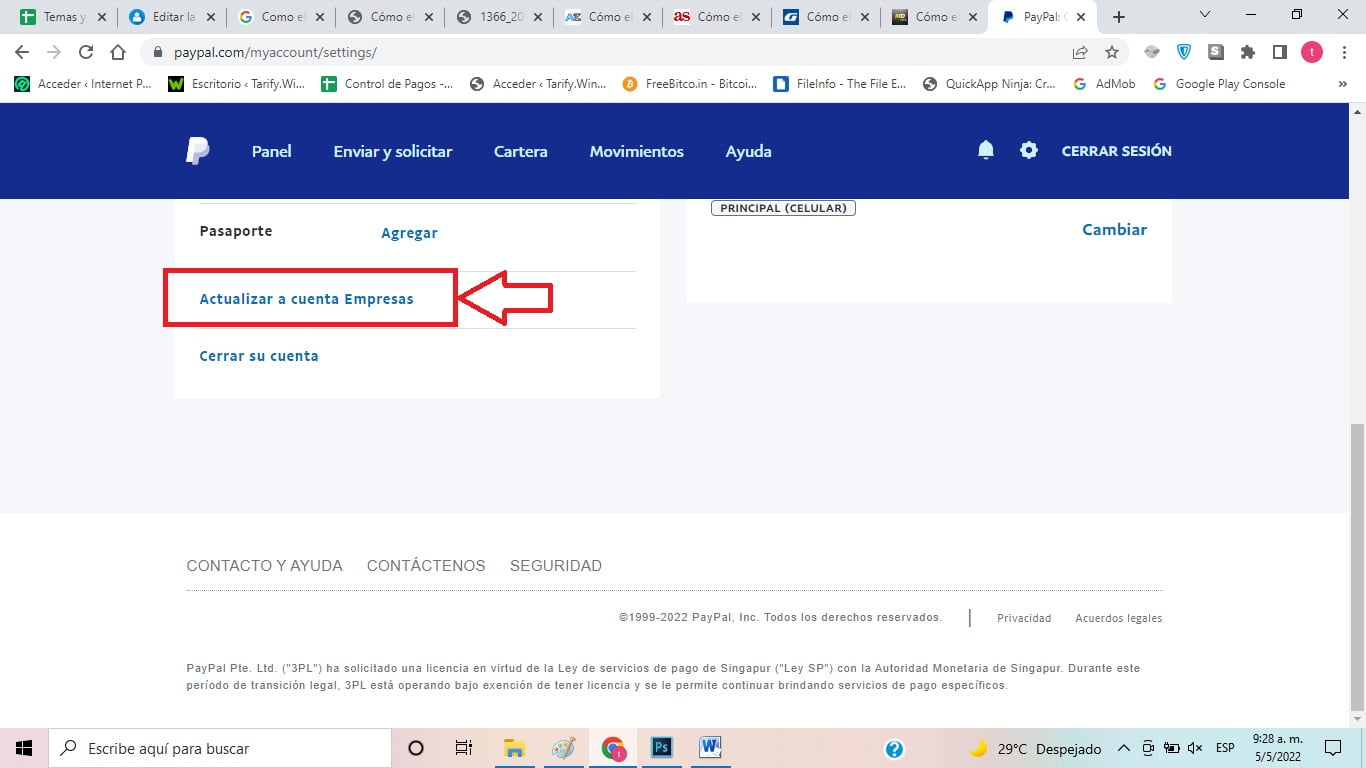Open a new browser tab with plus
Viewport: 1366px width, 768px height.
[1119, 17]
